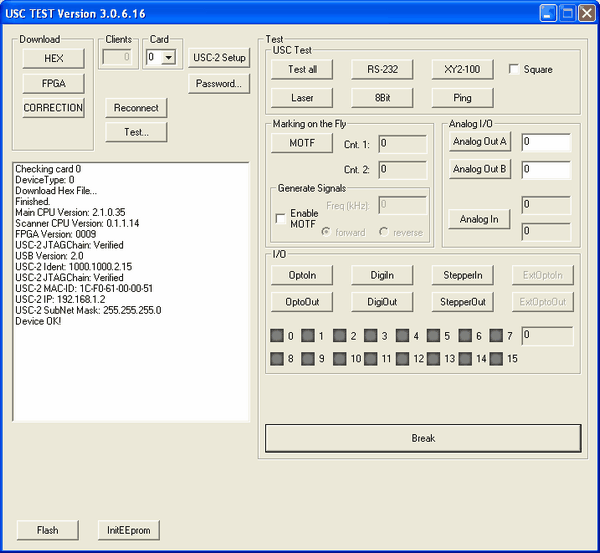Toggle I/O bit 10 indicator

click(339, 359)
